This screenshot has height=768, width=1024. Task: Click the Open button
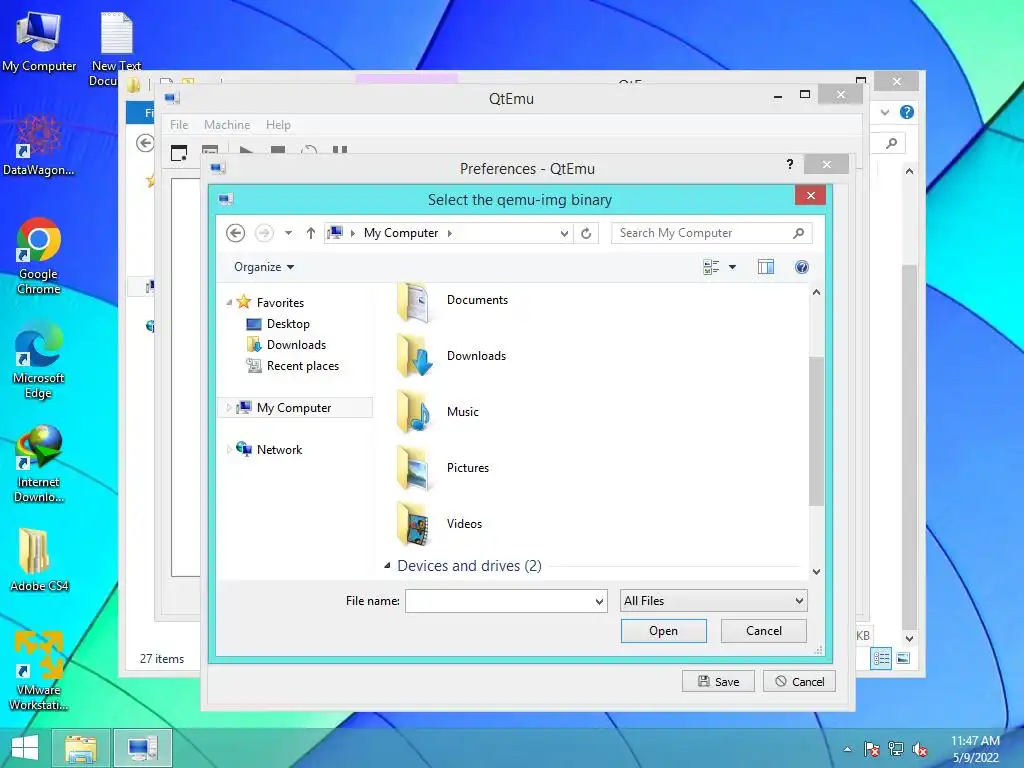pyautogui.click(x=664, y=631)
